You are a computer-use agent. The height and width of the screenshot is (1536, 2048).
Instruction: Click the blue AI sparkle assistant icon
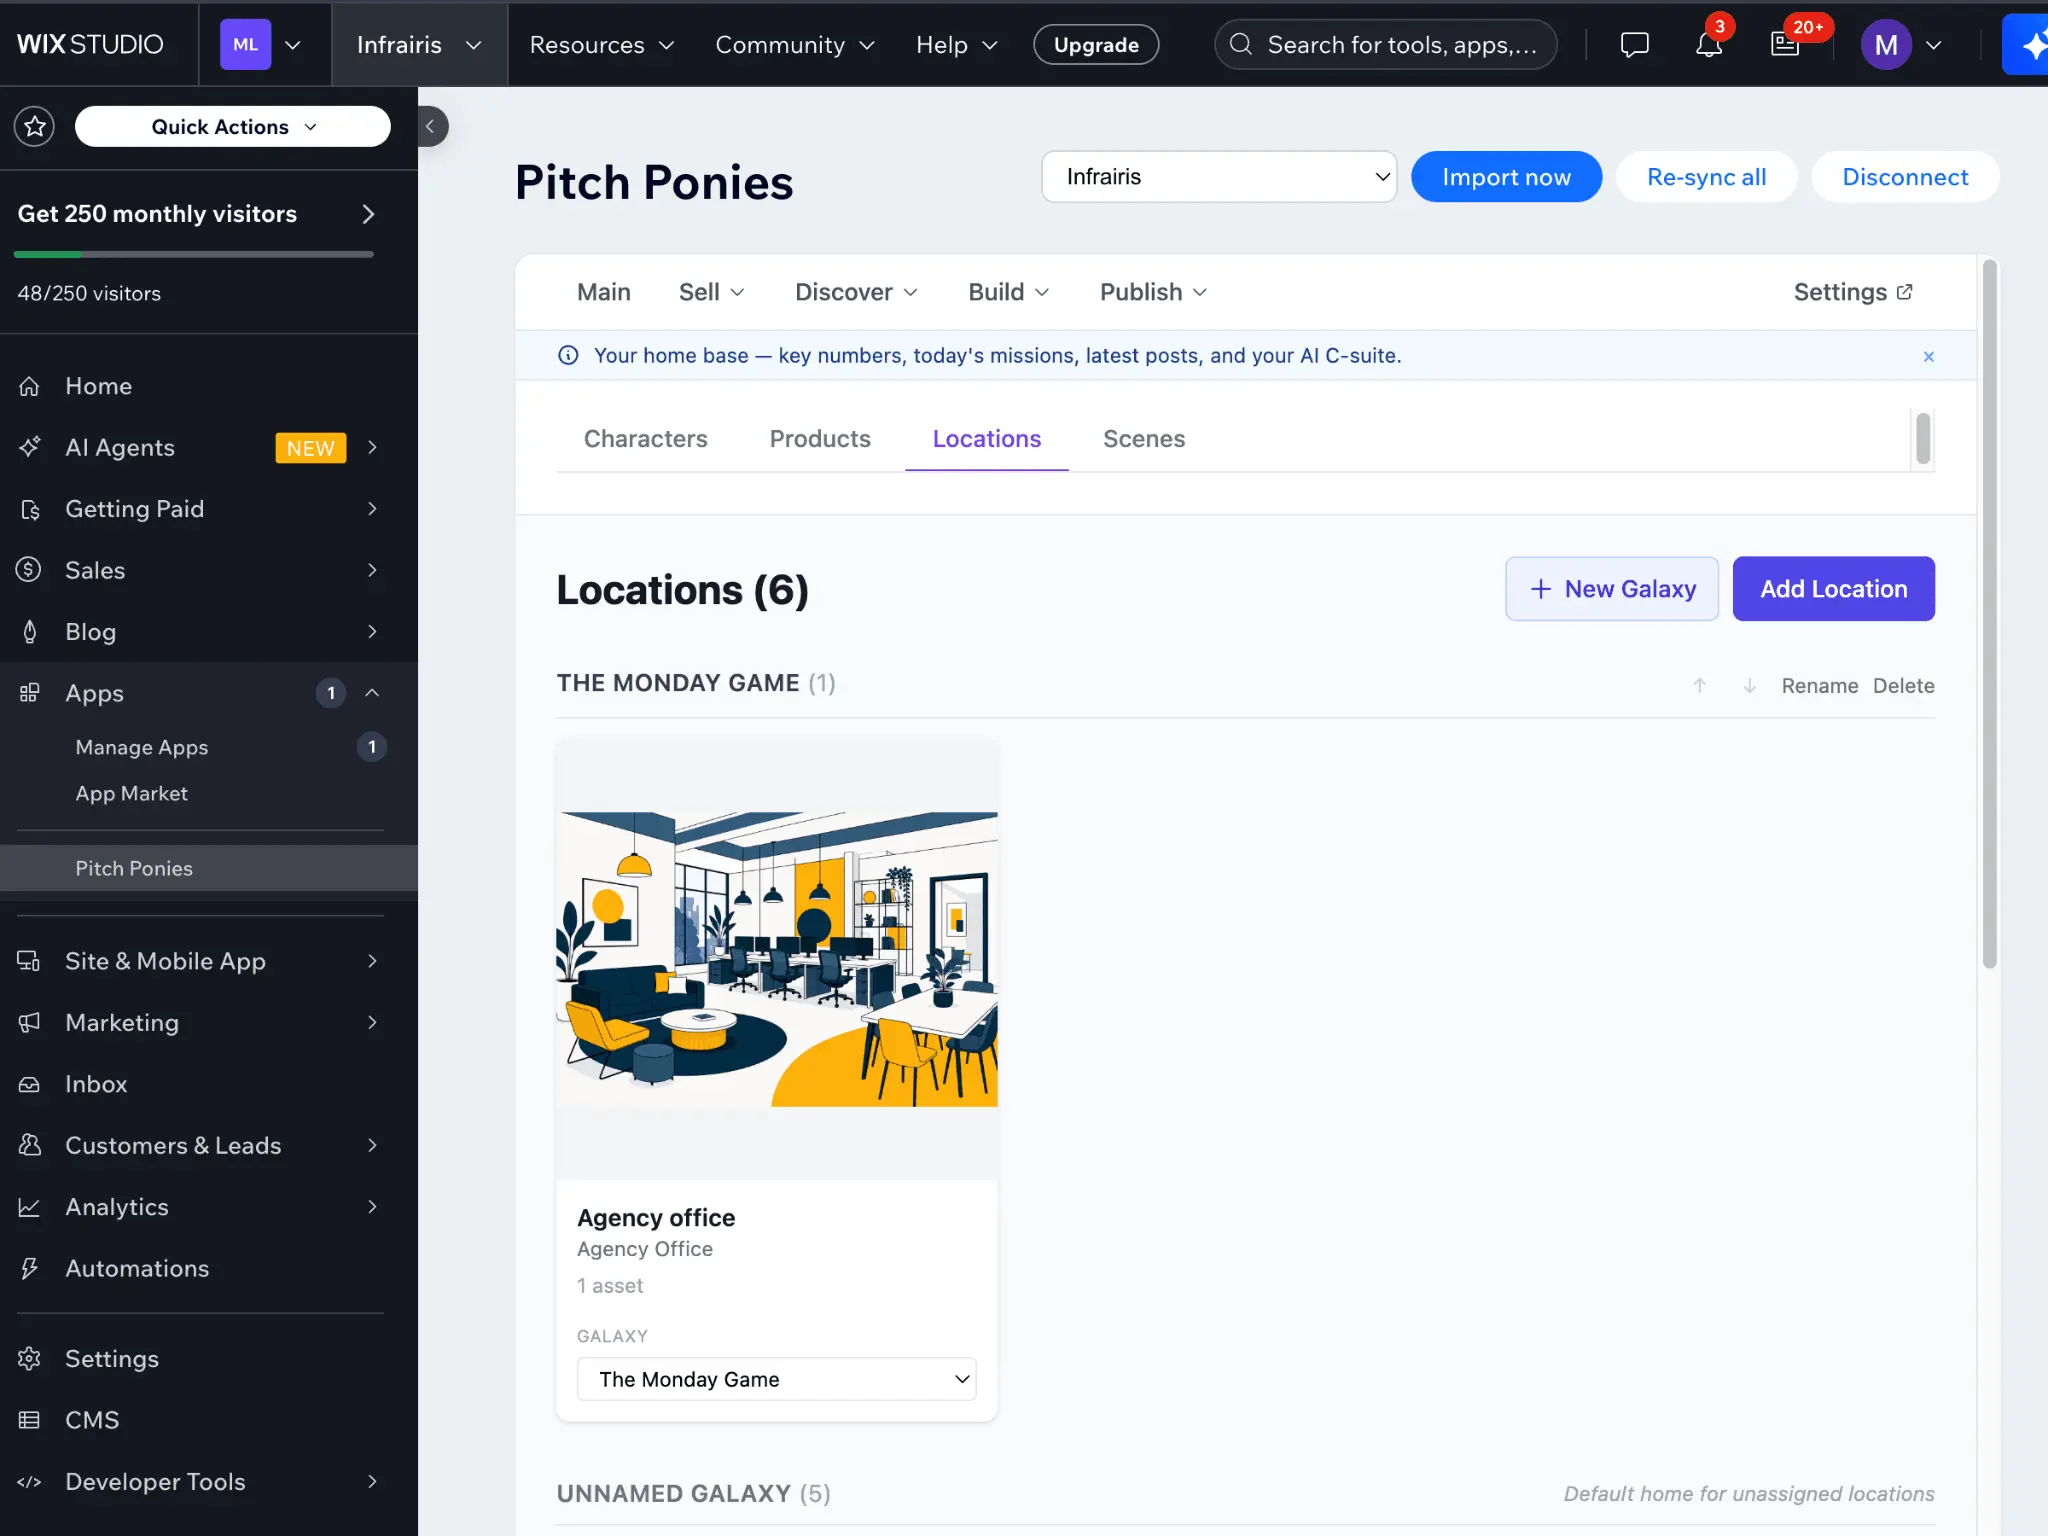[x=2028, y=44]
